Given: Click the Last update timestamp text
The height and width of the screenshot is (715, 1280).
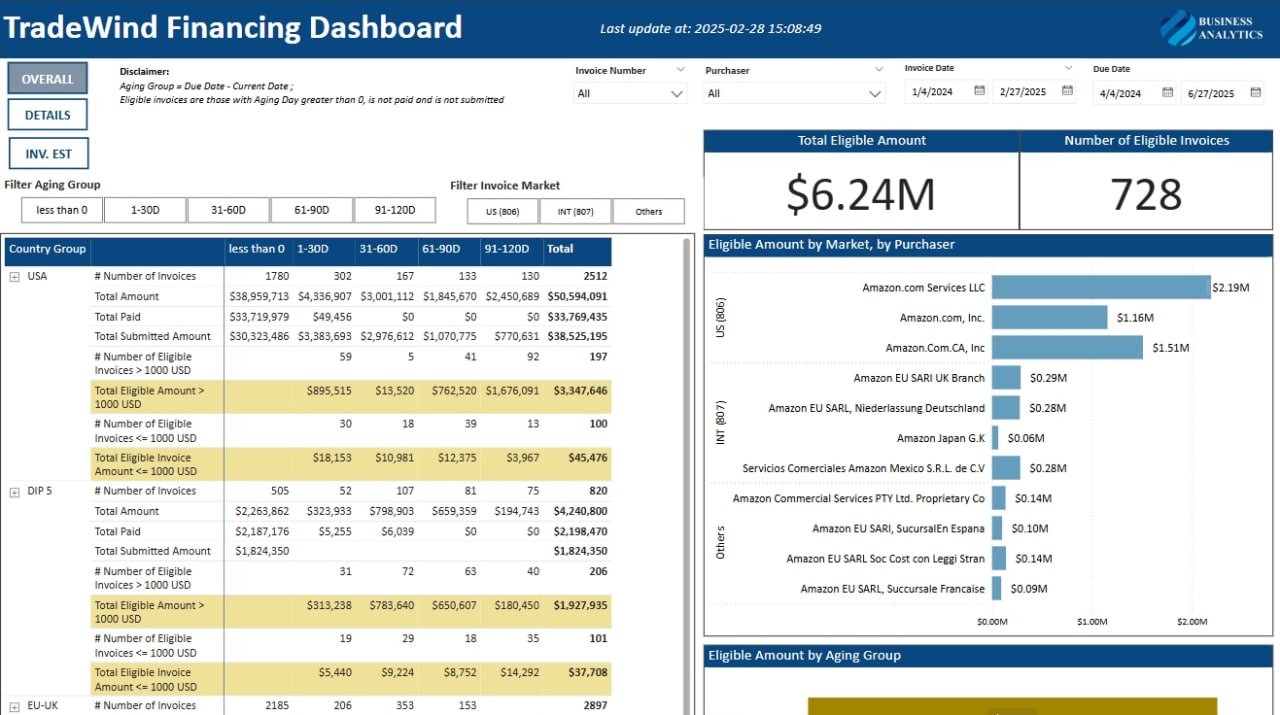Looking at the screenshot, I should [711, 29].
